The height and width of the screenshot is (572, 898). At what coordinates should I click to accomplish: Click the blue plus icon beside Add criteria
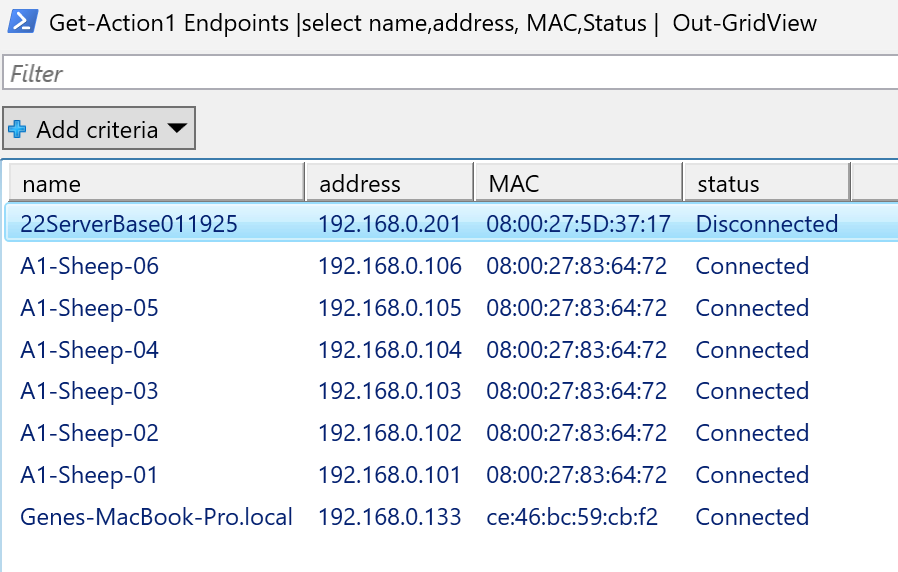(x=18, y=129)
